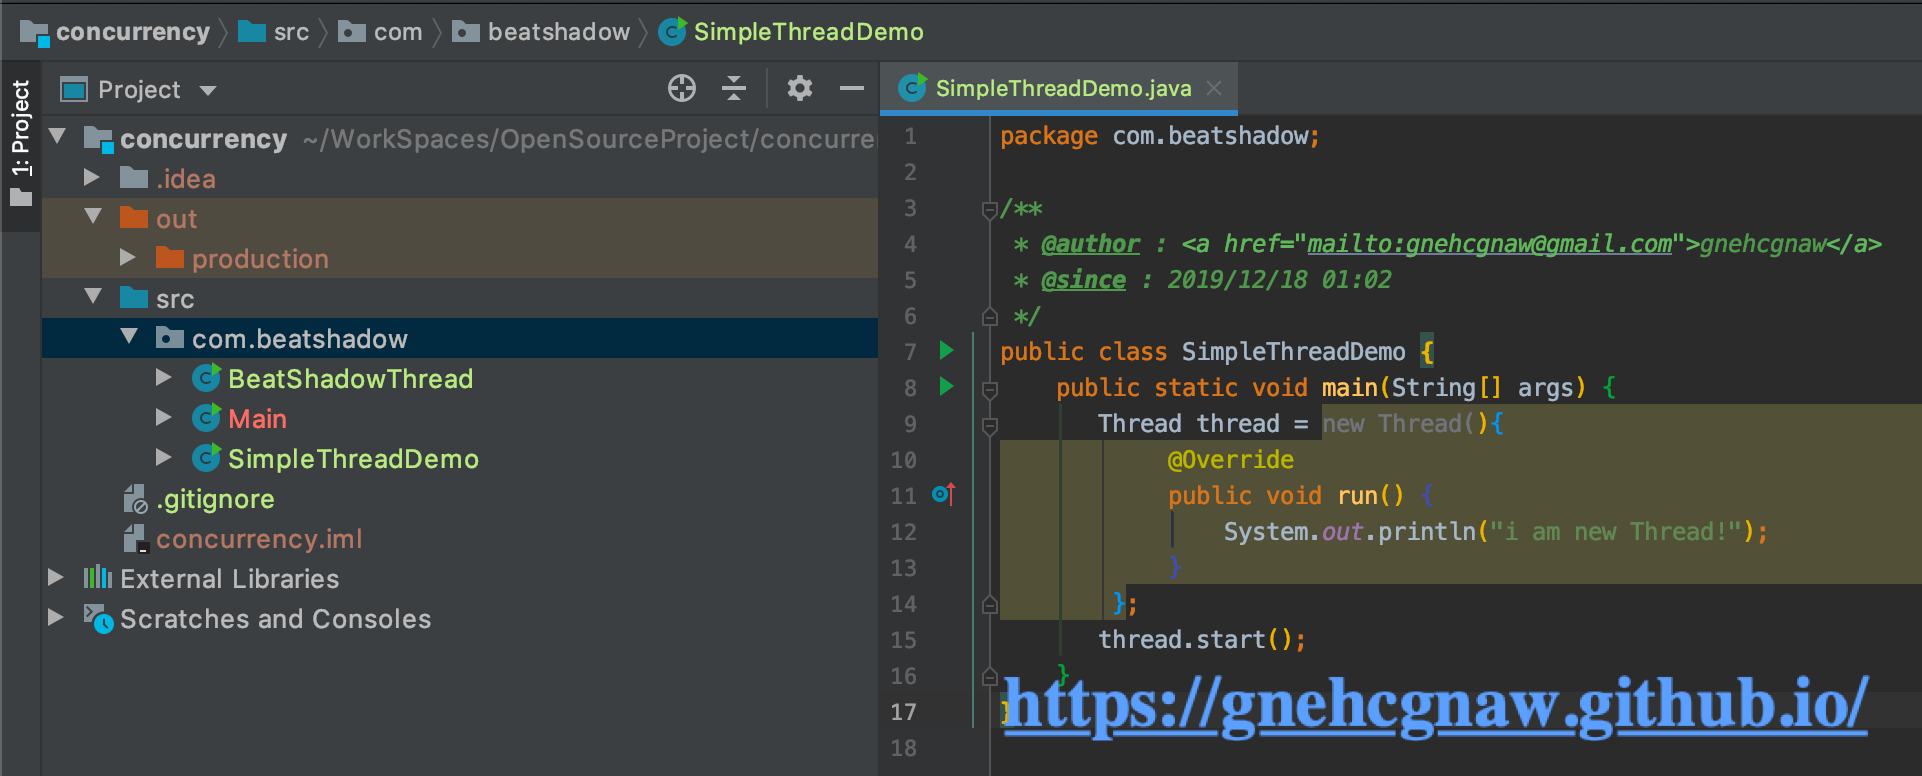Toggle the main method fold marker on line 8
Image resolution: width=1922 pixels, height=776 pixels.
990,389
